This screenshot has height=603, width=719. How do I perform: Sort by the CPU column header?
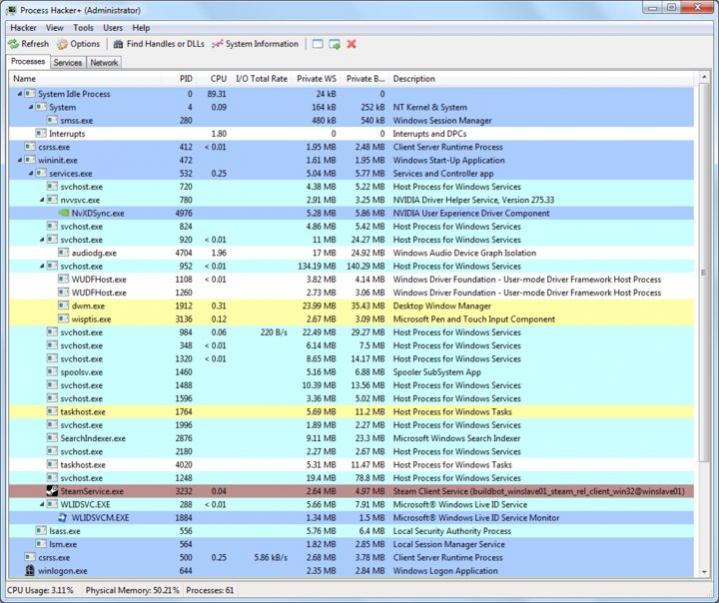tap(218, 78)
